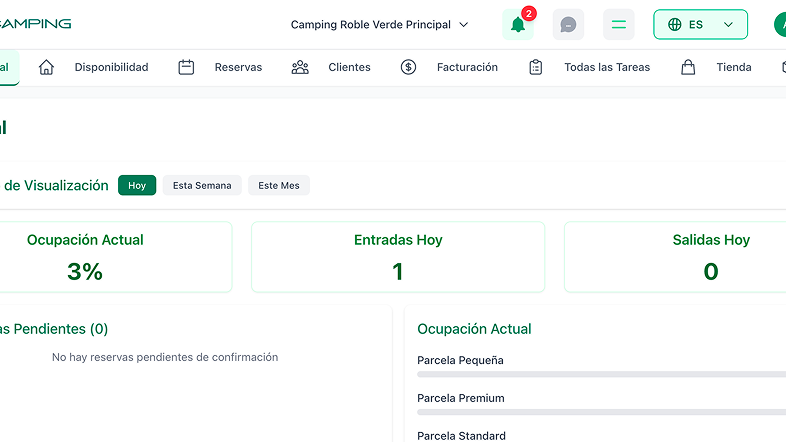This screenshot has width=786, height=442.
Task: Click the Parcela Premium label
Action: coord(461,398)
